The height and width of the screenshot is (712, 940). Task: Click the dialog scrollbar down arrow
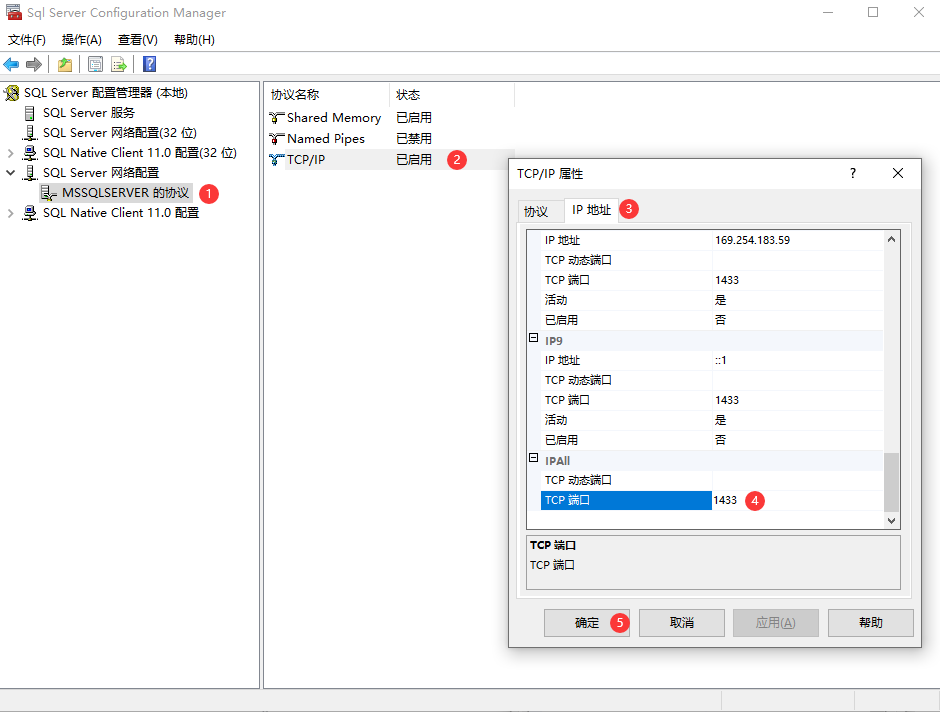coord(892,520)
